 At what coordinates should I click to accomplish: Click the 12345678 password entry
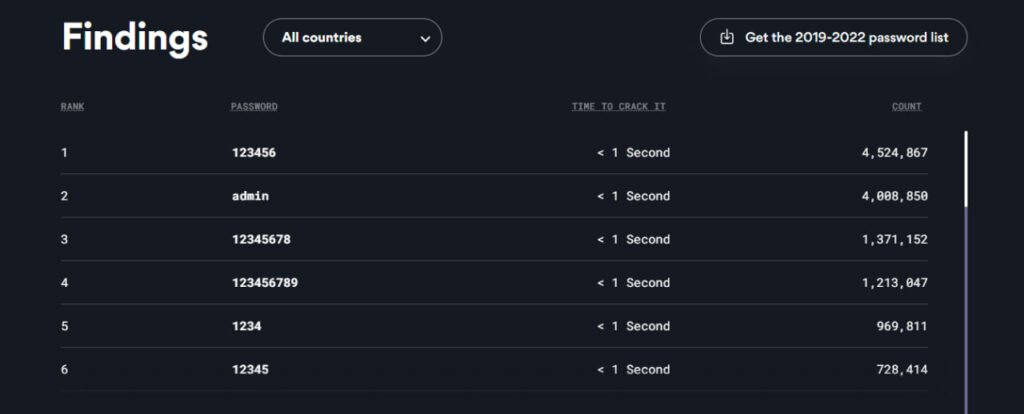[x=261, y=240]
